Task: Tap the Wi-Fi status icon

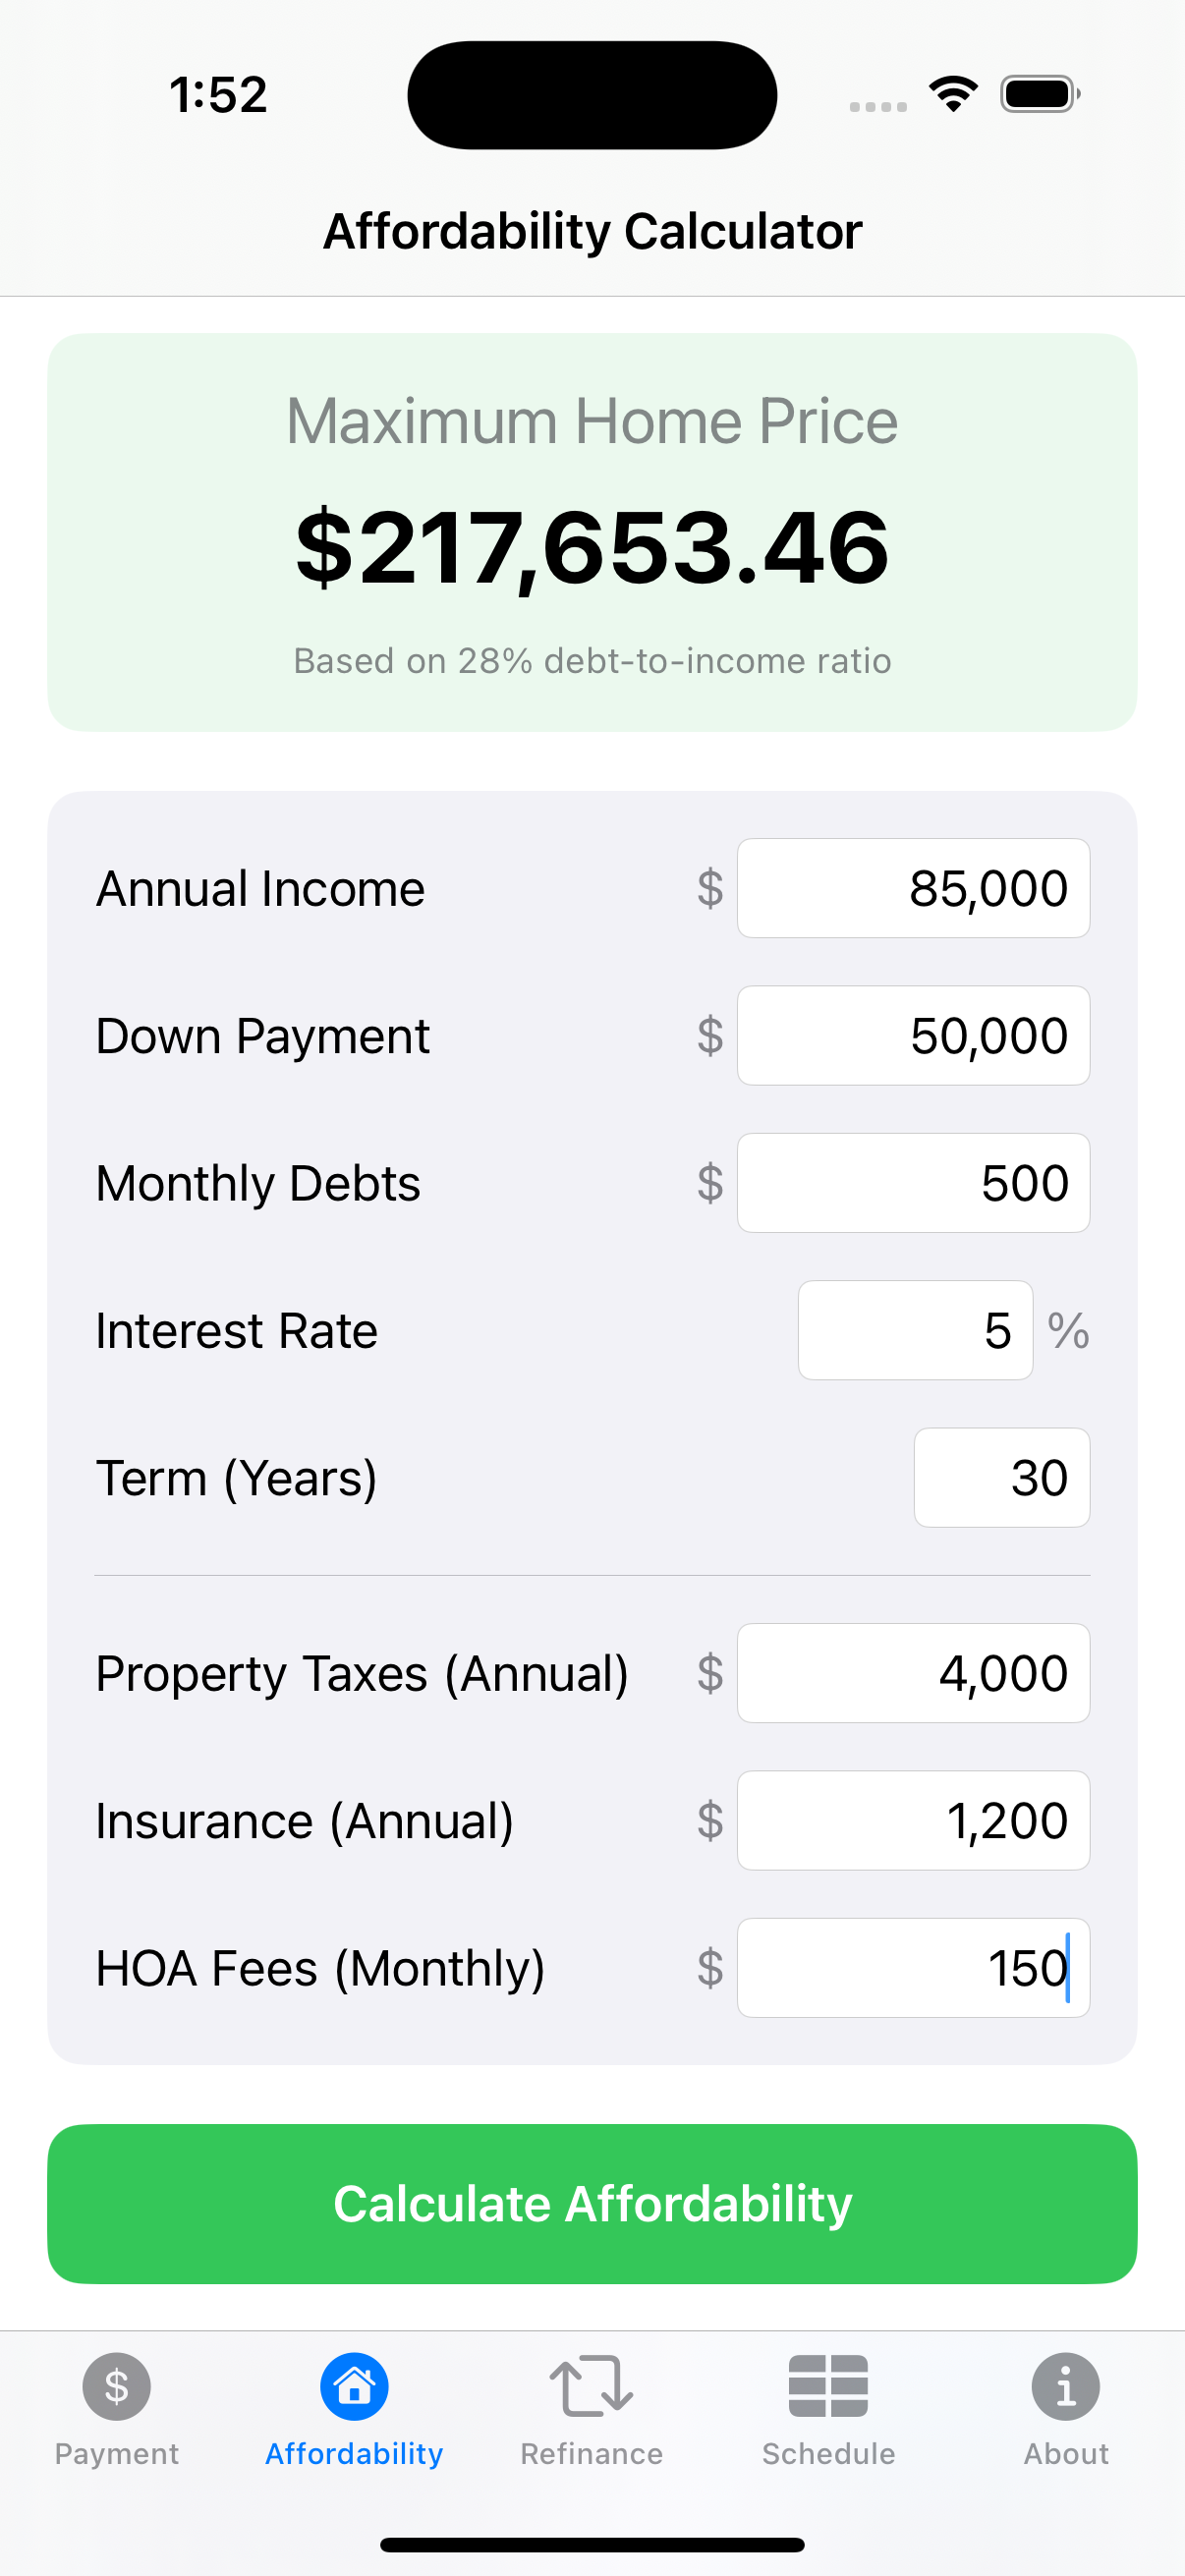Action: [x=953, y=94]
